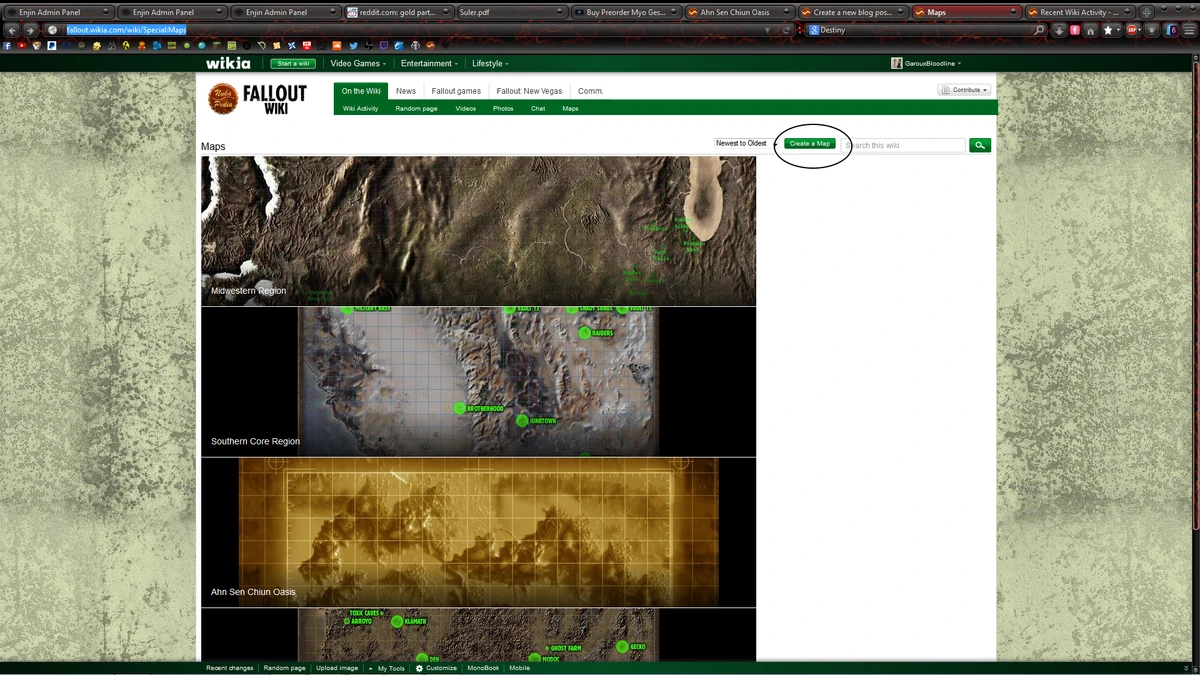Expand My Tools in the footer

(x=390, y=668)
